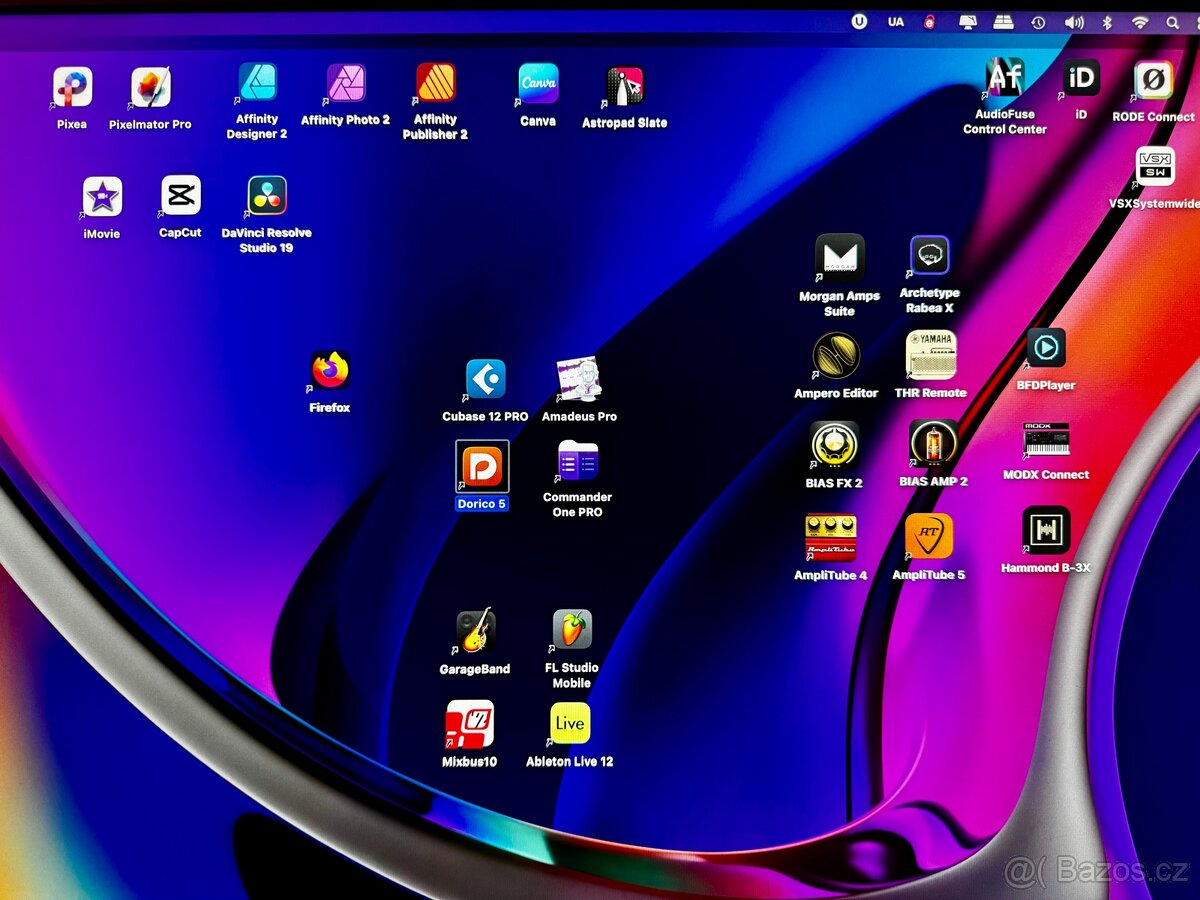Click the Commander One PRO icon
The height and width of the screenshot is (900, 1200).
(x=578, y=462)
